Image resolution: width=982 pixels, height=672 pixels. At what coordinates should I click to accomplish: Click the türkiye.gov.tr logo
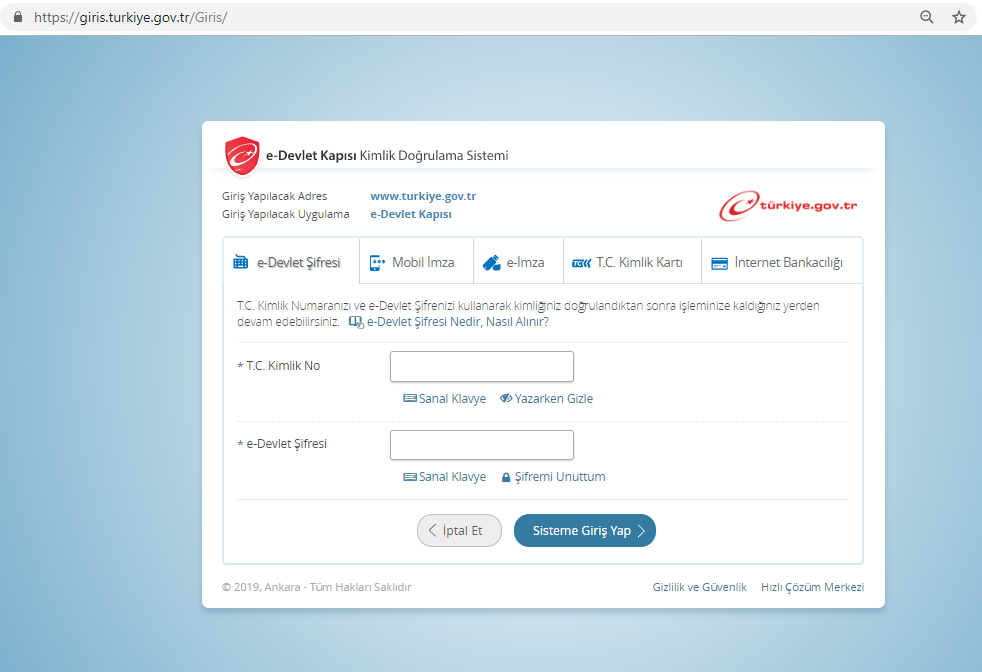[x=788, y=205]
